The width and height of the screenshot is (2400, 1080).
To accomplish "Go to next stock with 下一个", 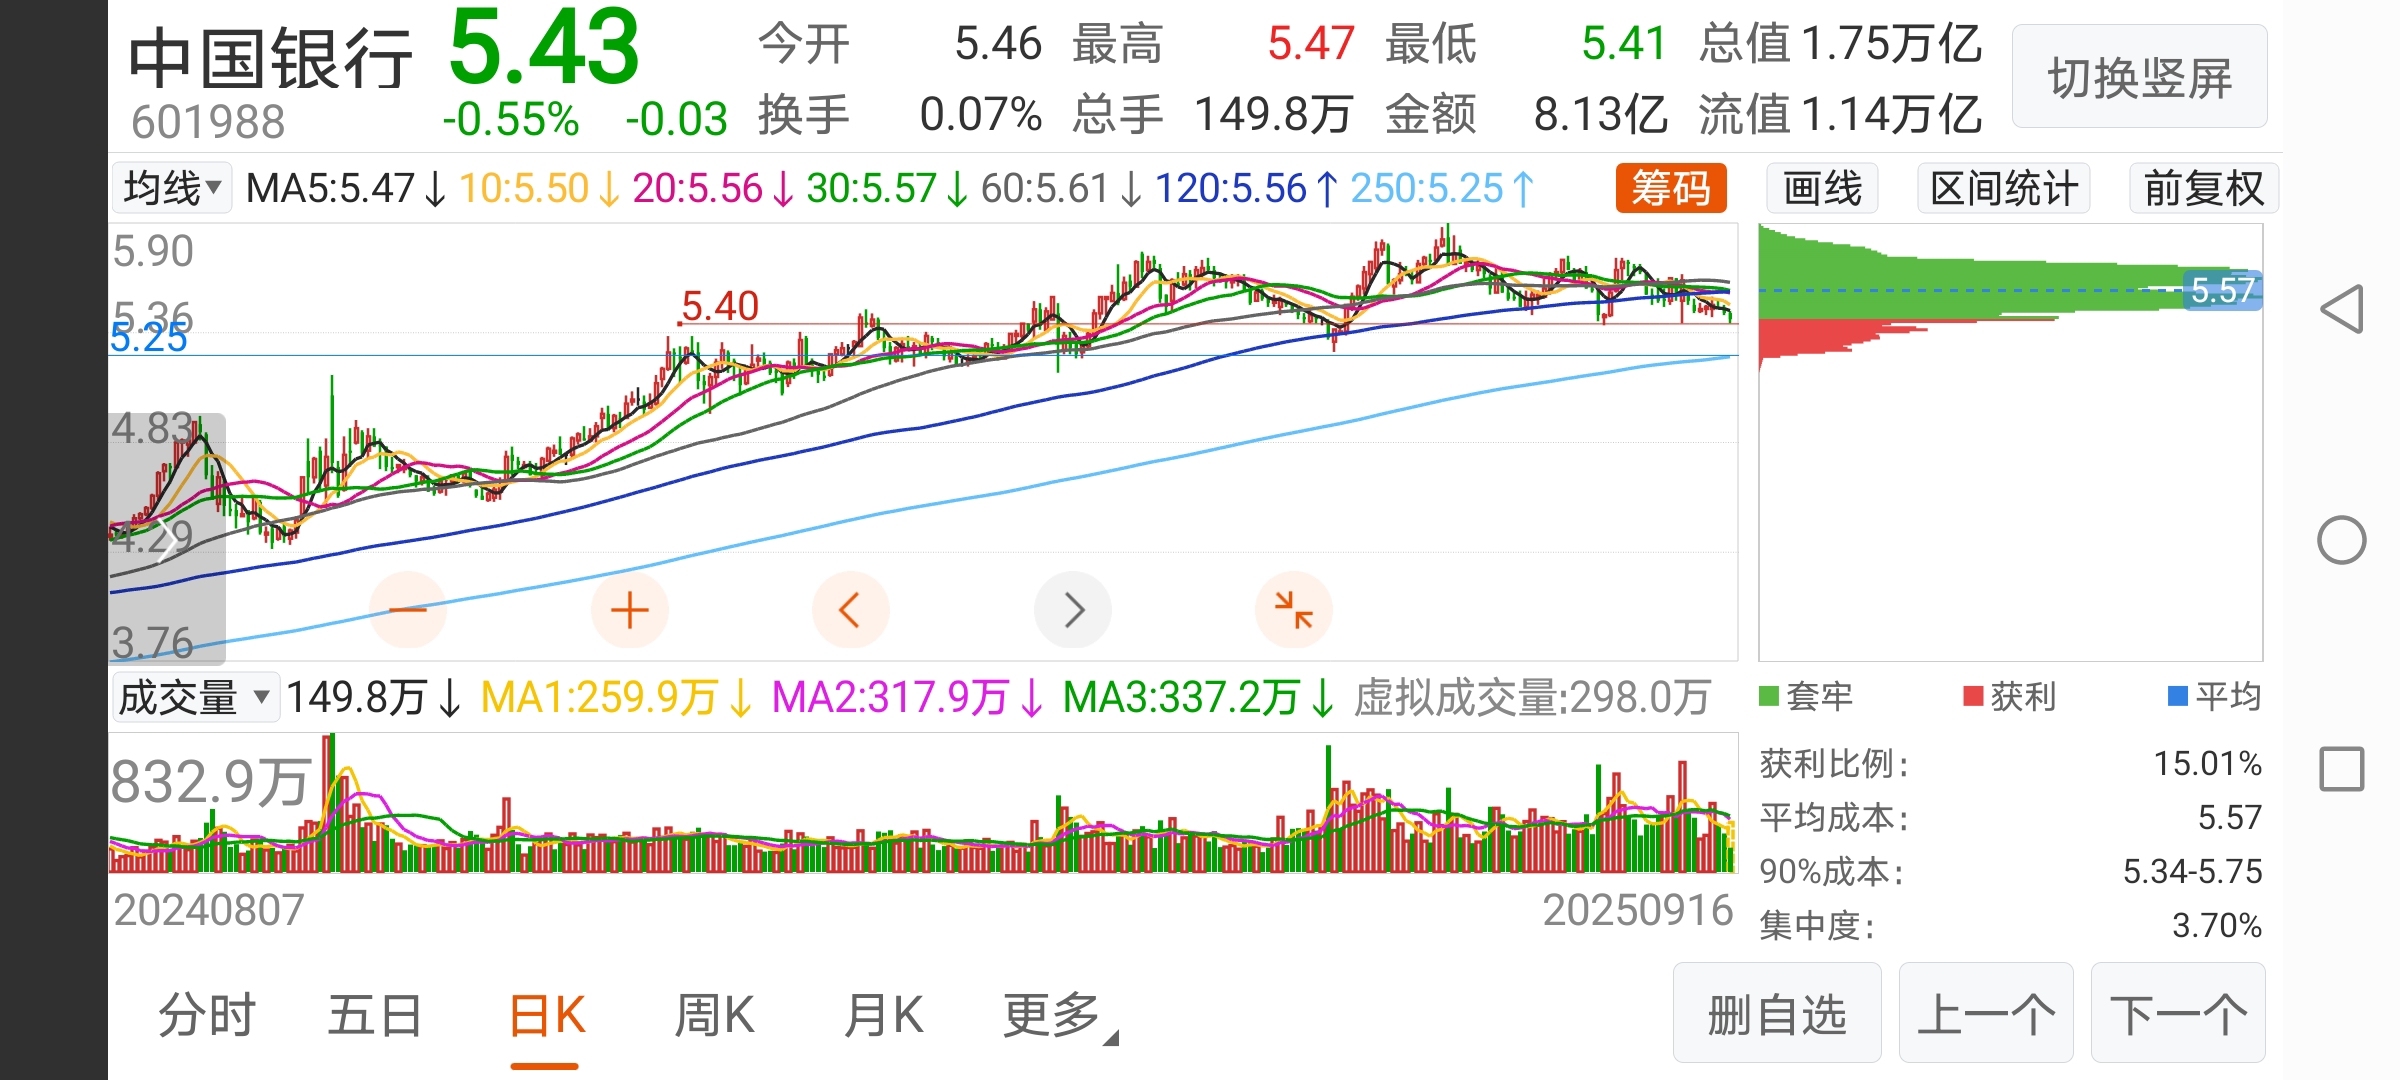I will 2178,1013.
